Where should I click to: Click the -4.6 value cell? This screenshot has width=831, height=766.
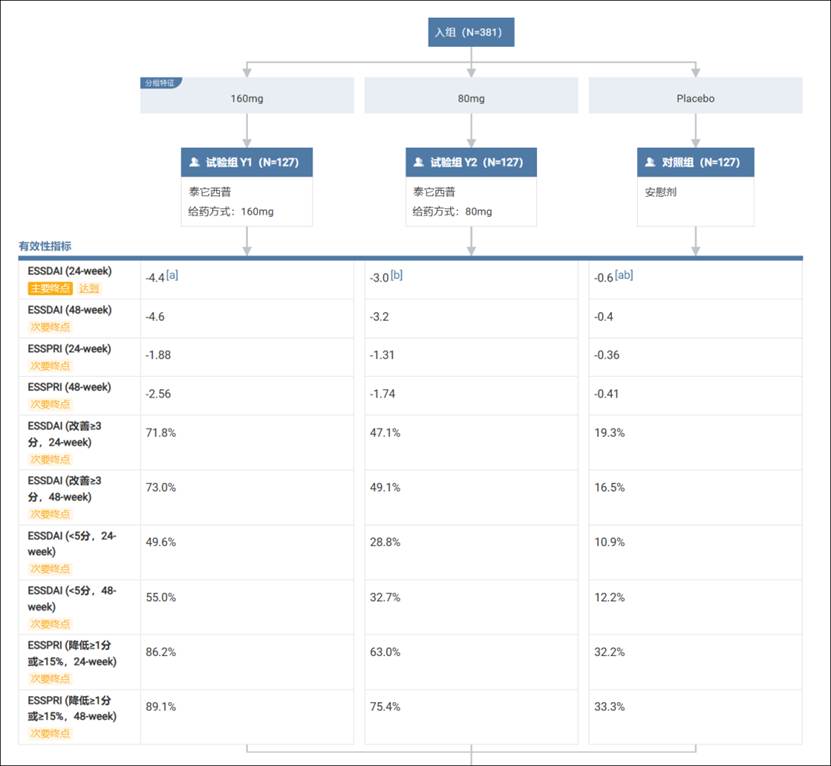click(247, 319)
